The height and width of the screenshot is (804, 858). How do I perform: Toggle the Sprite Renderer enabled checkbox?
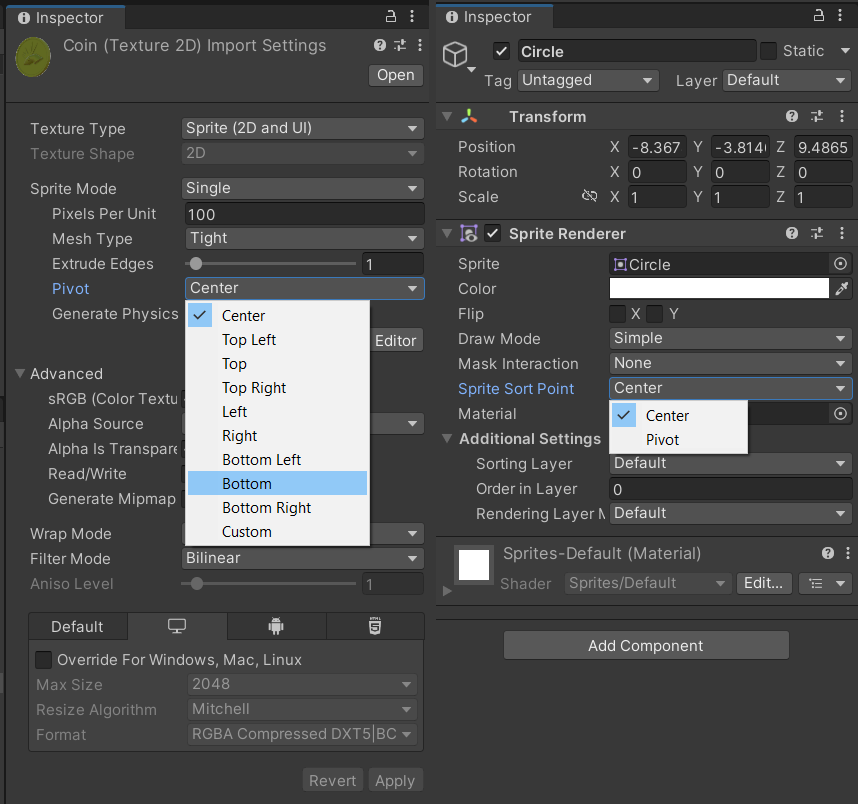click(x=493, y=234)
